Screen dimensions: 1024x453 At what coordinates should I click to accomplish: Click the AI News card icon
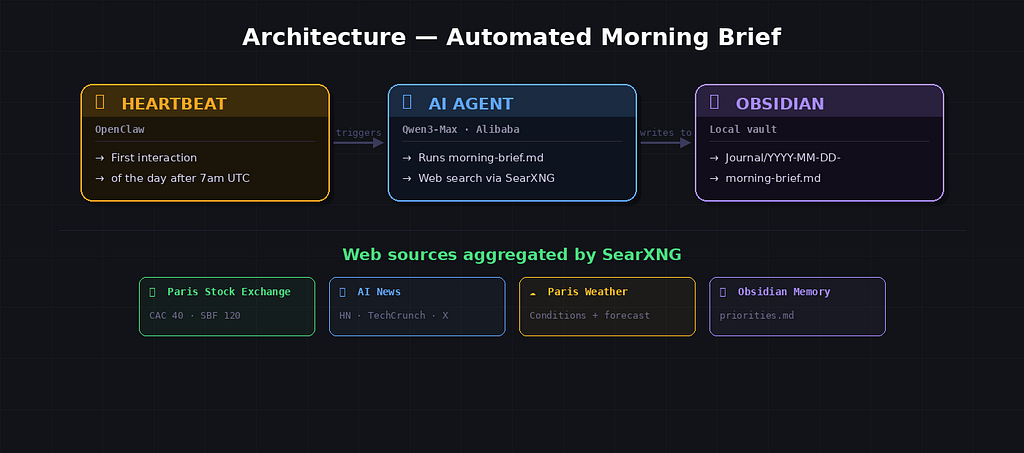(342, 292)
